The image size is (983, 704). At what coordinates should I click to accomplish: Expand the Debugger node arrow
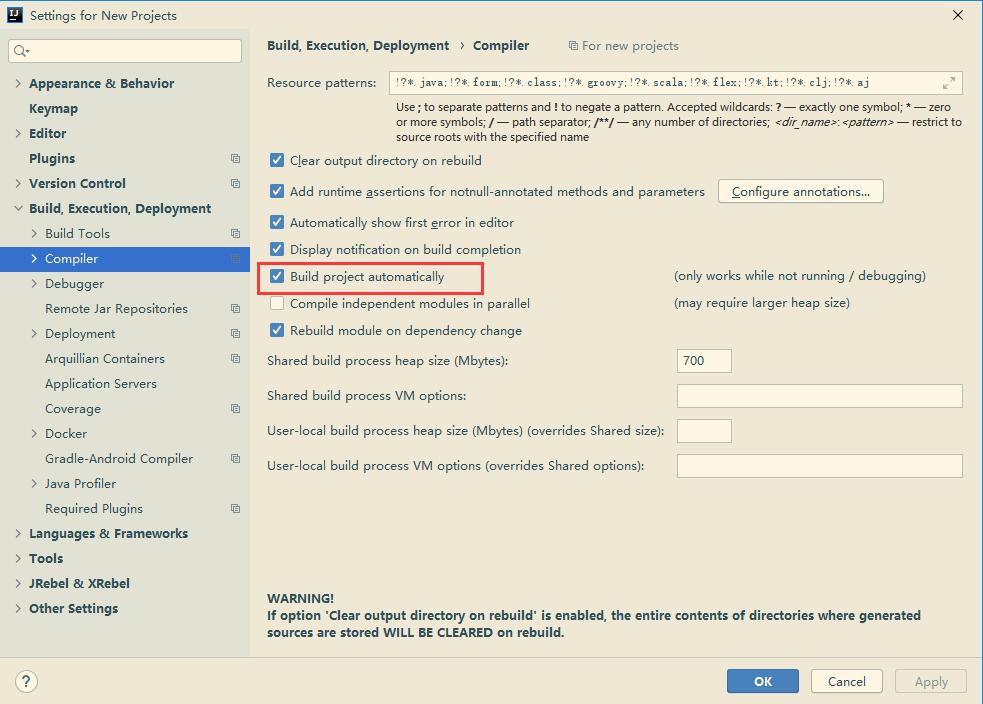34,283
